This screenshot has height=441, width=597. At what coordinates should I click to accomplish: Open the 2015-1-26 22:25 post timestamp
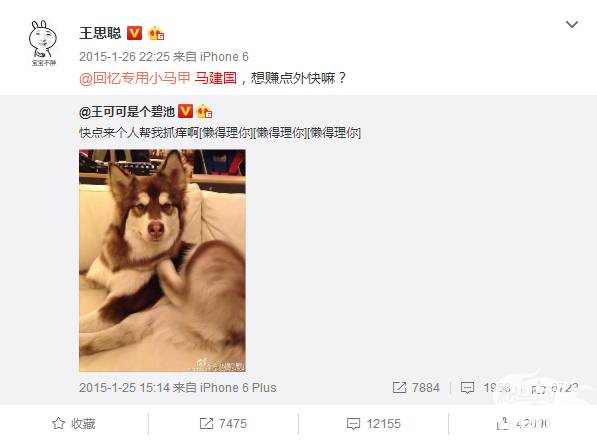point(124,57)
